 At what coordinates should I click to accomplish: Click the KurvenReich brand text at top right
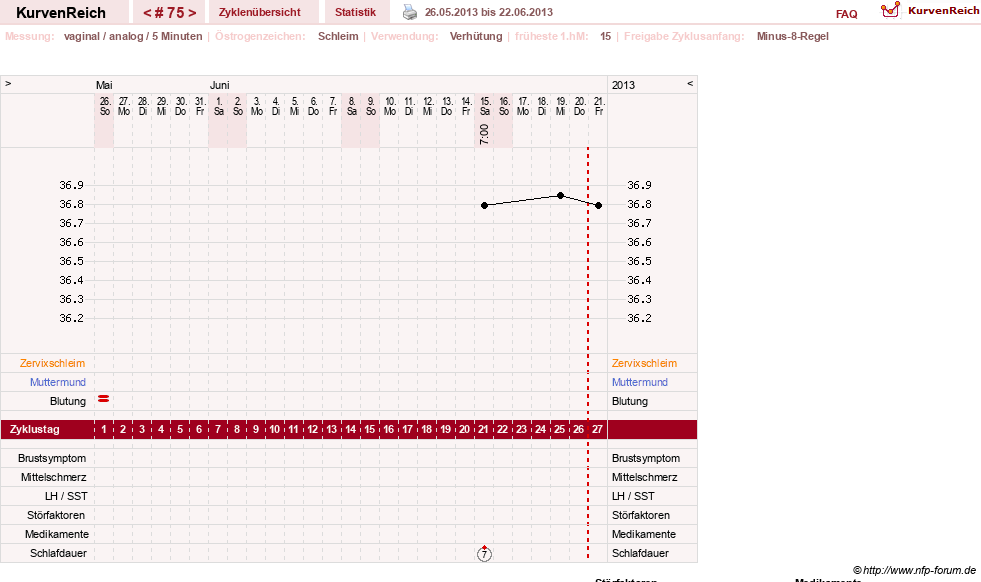click(x=944, y=11)
